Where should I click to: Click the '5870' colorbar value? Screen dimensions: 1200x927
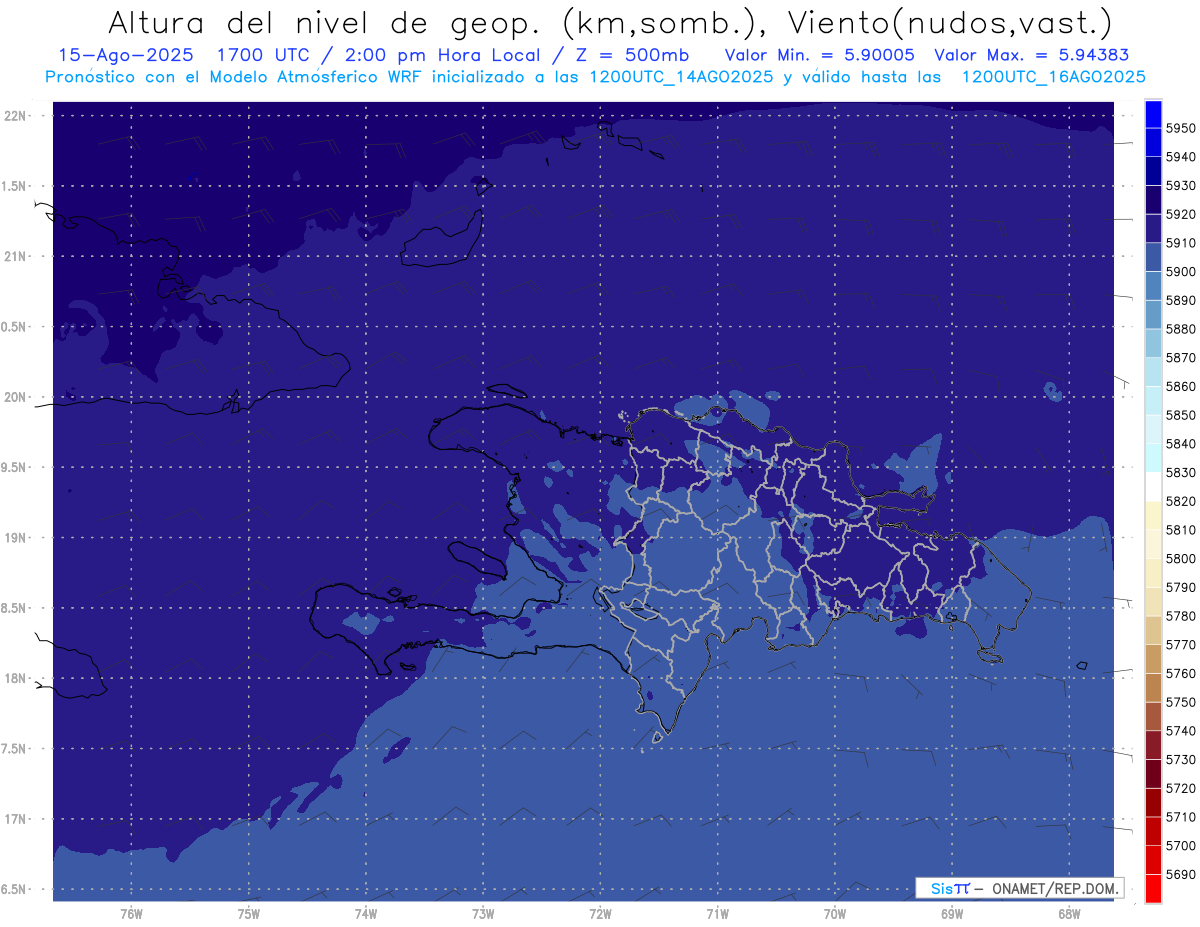pos(1180,358)
